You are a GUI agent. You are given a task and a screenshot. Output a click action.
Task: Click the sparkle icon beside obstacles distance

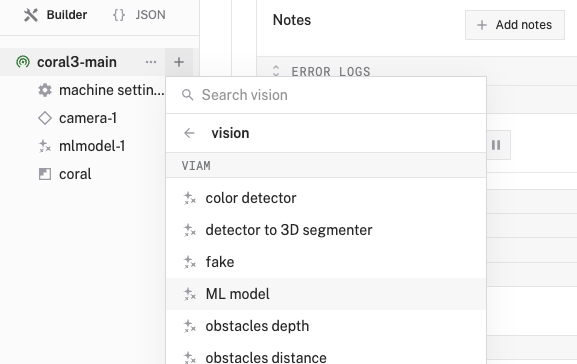click(190, 357)
